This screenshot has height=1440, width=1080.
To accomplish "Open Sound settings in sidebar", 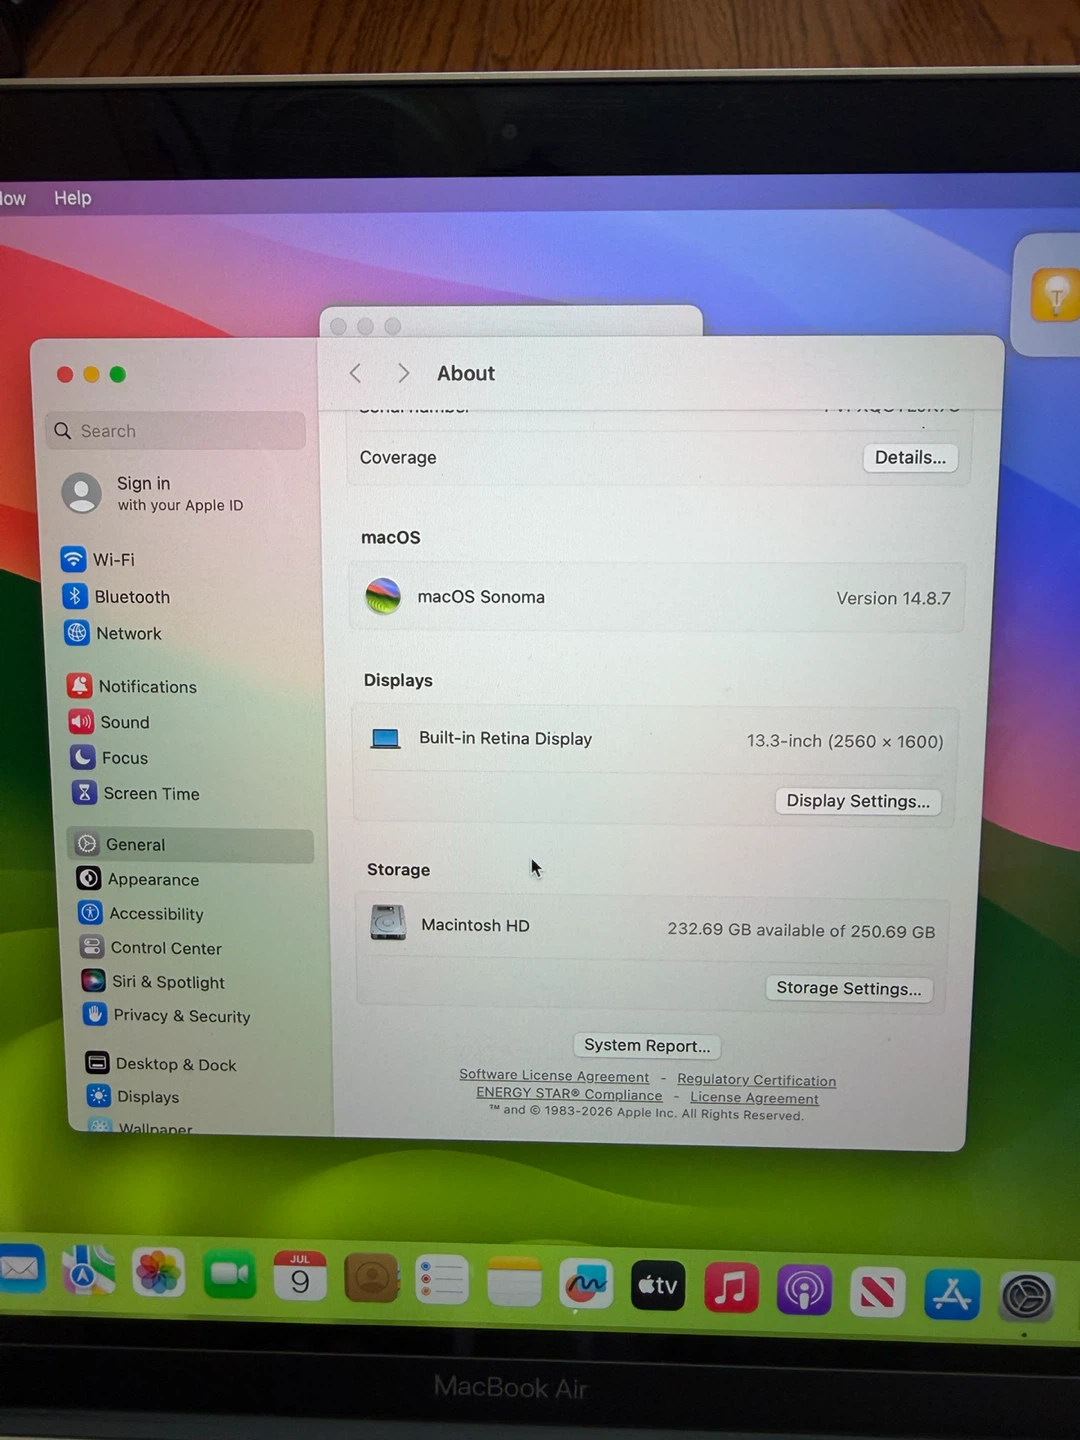I will click(x=109, y=722).
